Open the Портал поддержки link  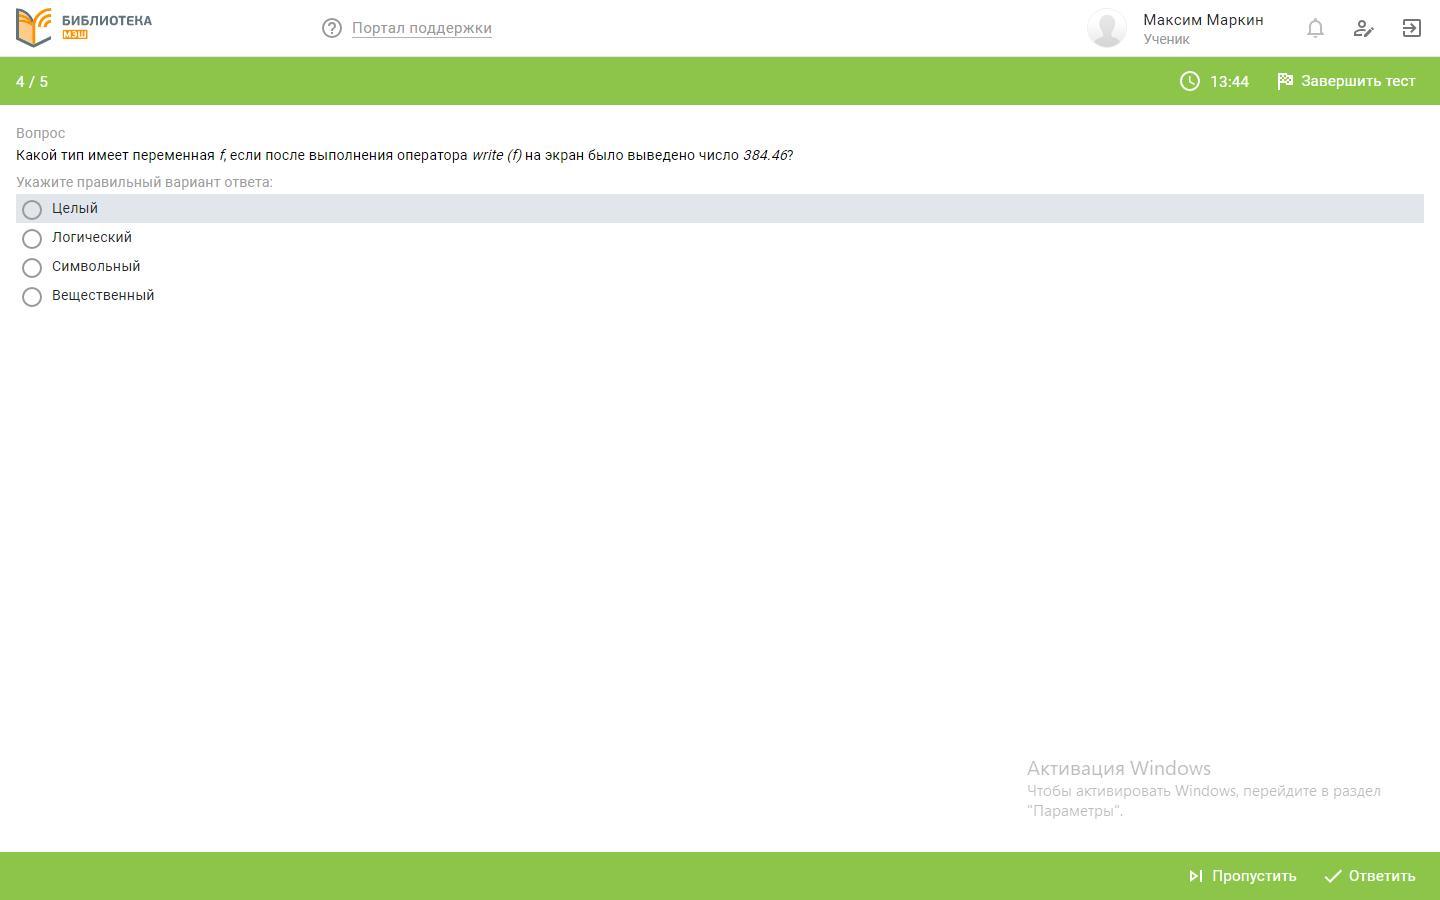point(421,28)
